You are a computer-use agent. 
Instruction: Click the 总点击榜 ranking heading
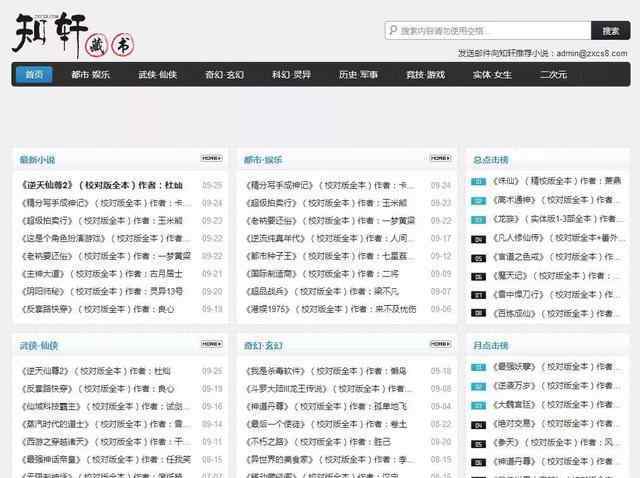click(x=491, y=160)
